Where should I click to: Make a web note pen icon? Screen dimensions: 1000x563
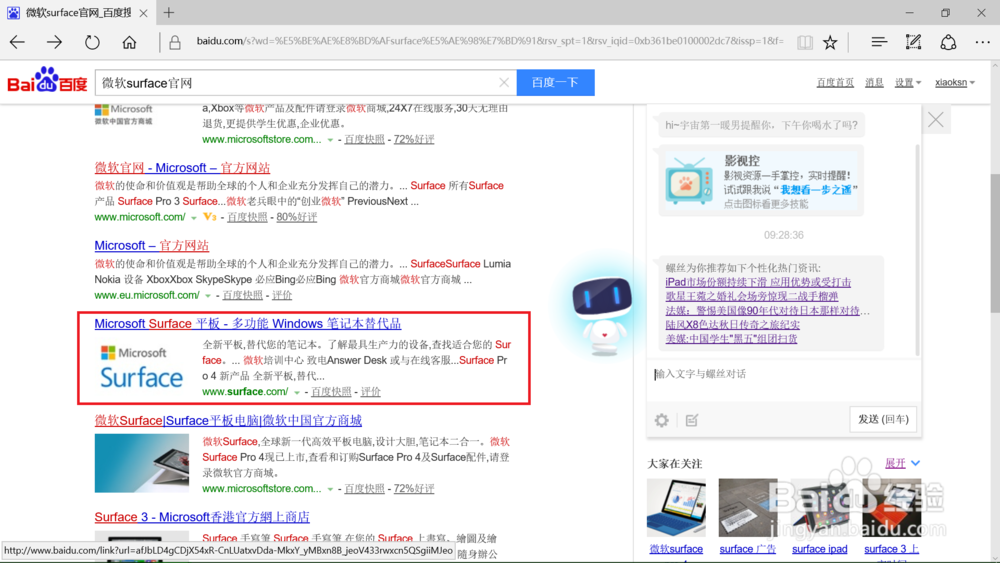coord(913,42)
